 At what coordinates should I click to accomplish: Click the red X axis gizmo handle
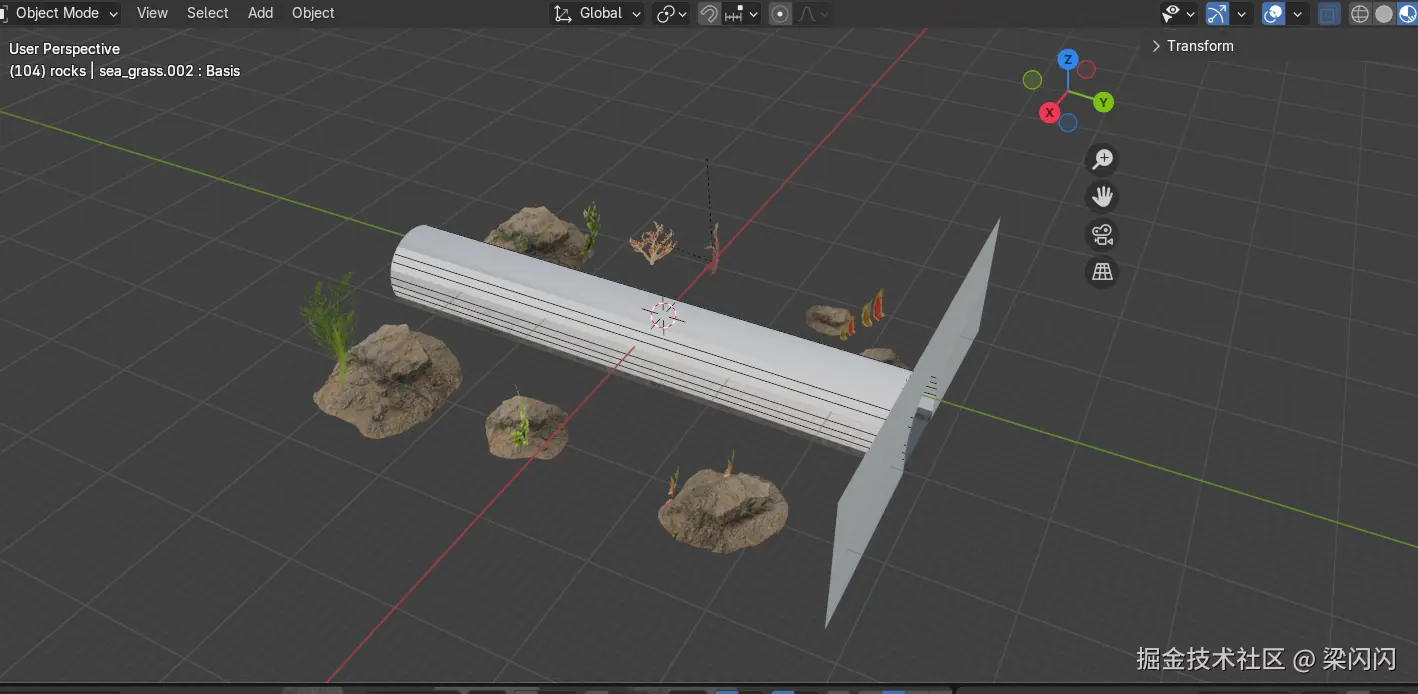[x=1049, y=113]
